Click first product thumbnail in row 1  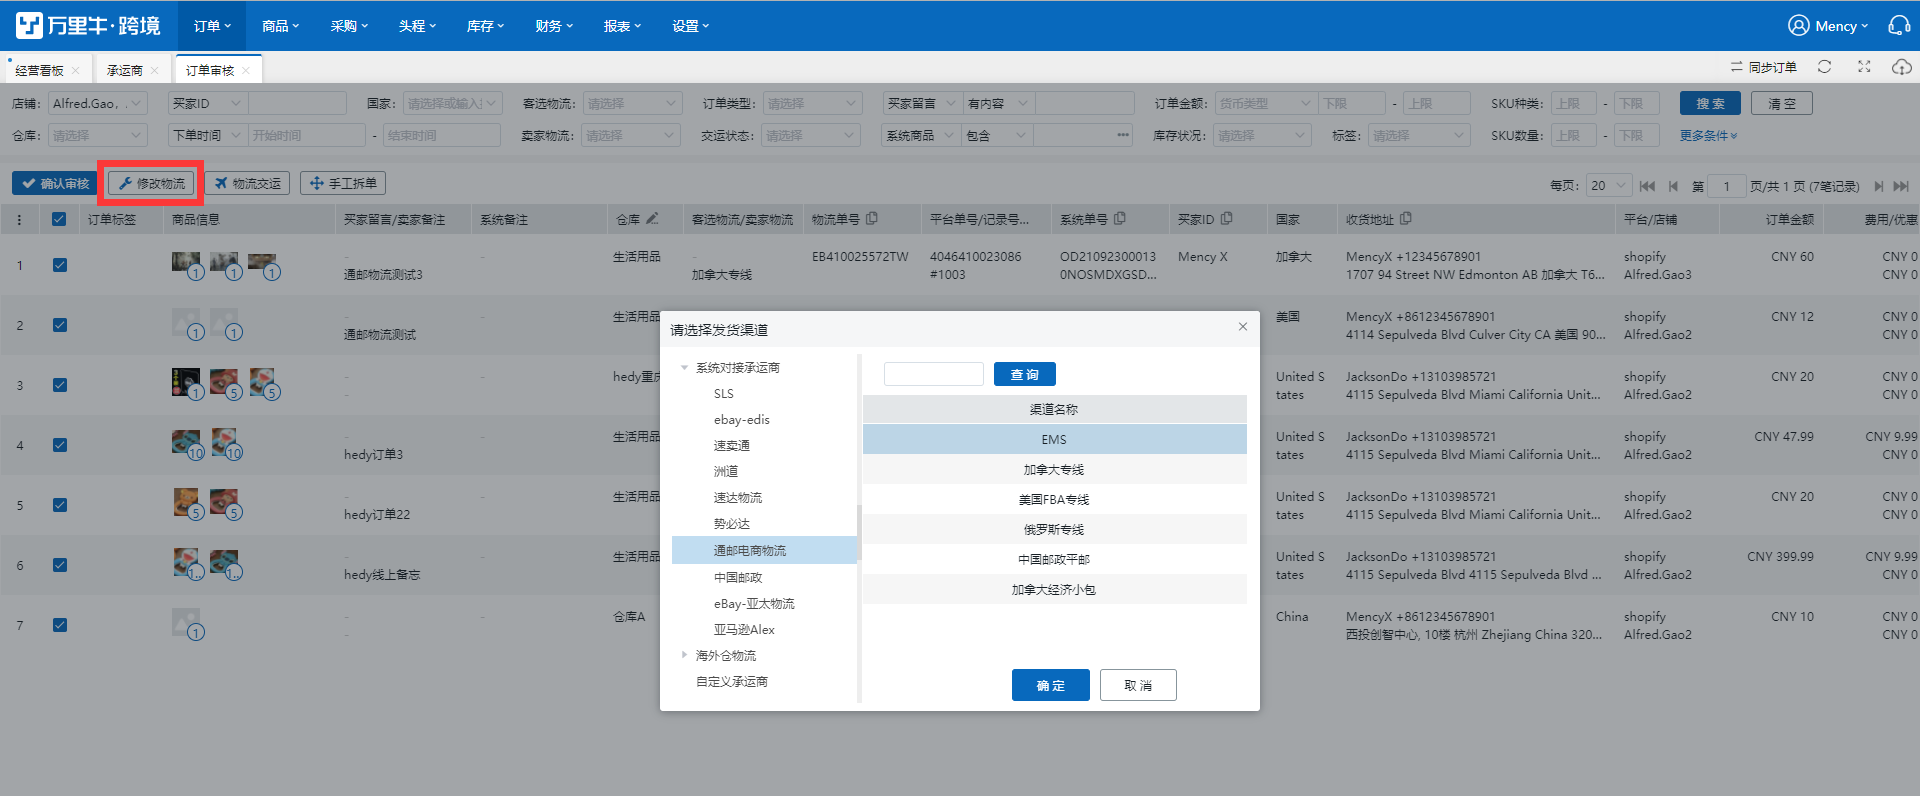185,263
